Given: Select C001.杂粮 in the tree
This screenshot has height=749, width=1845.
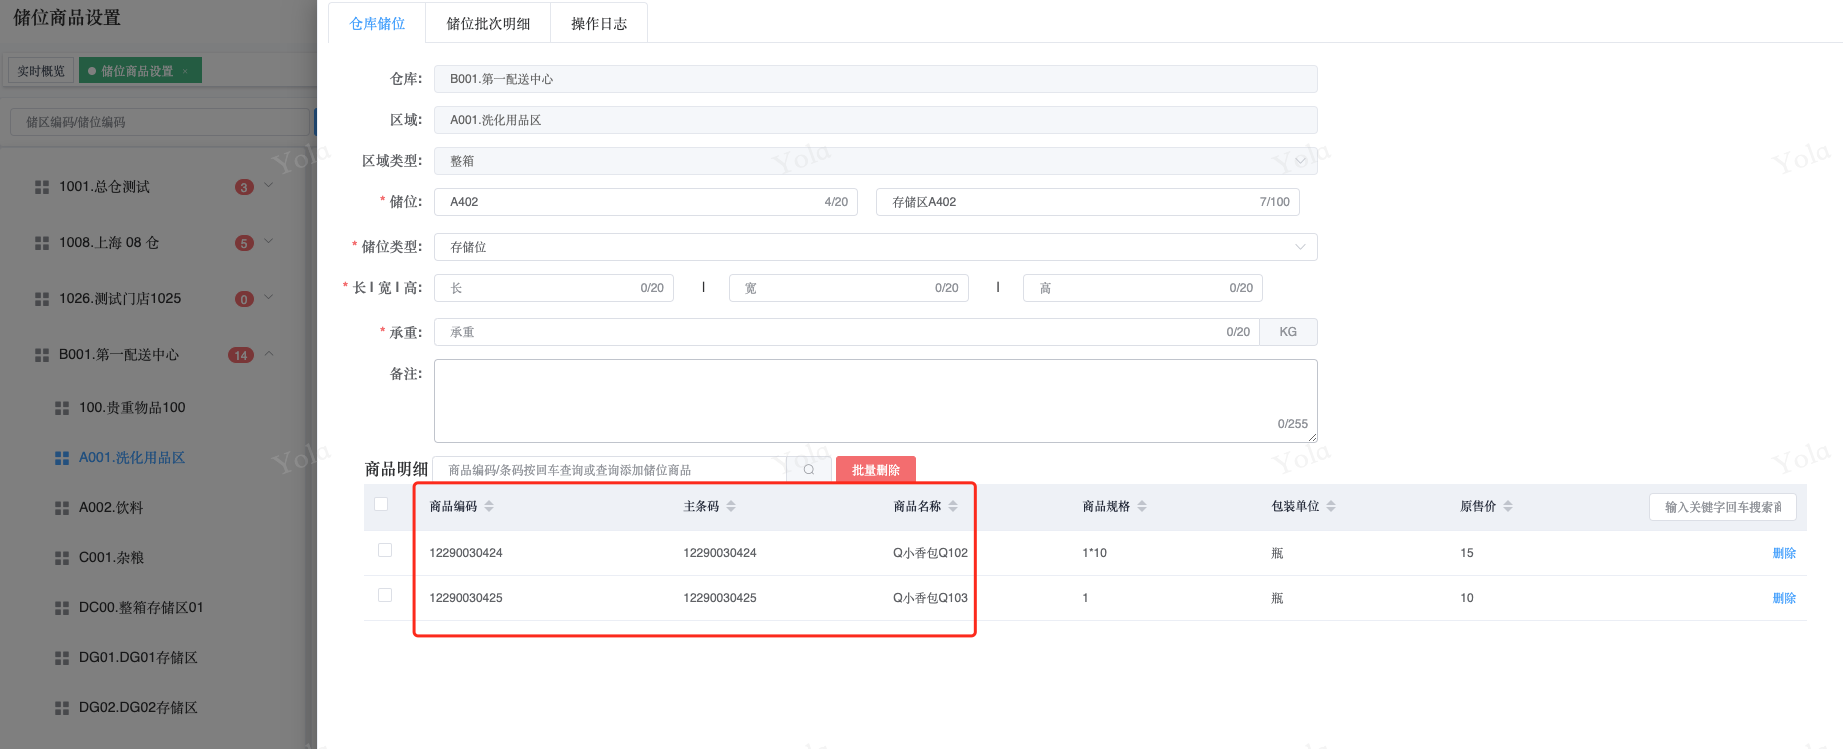Looking at the screenshot, I should point(111,558).
